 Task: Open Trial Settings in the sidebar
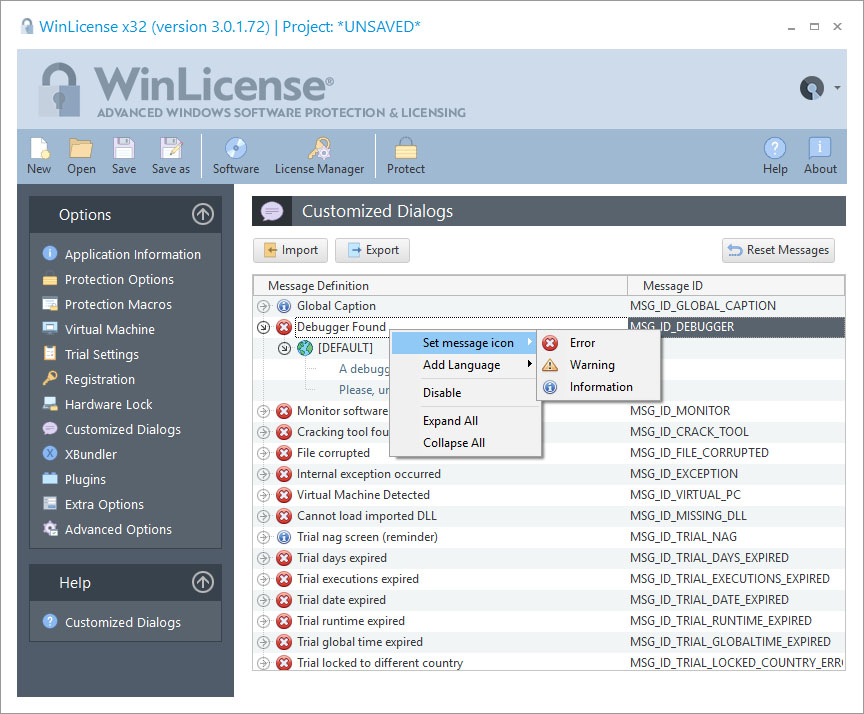102,354
